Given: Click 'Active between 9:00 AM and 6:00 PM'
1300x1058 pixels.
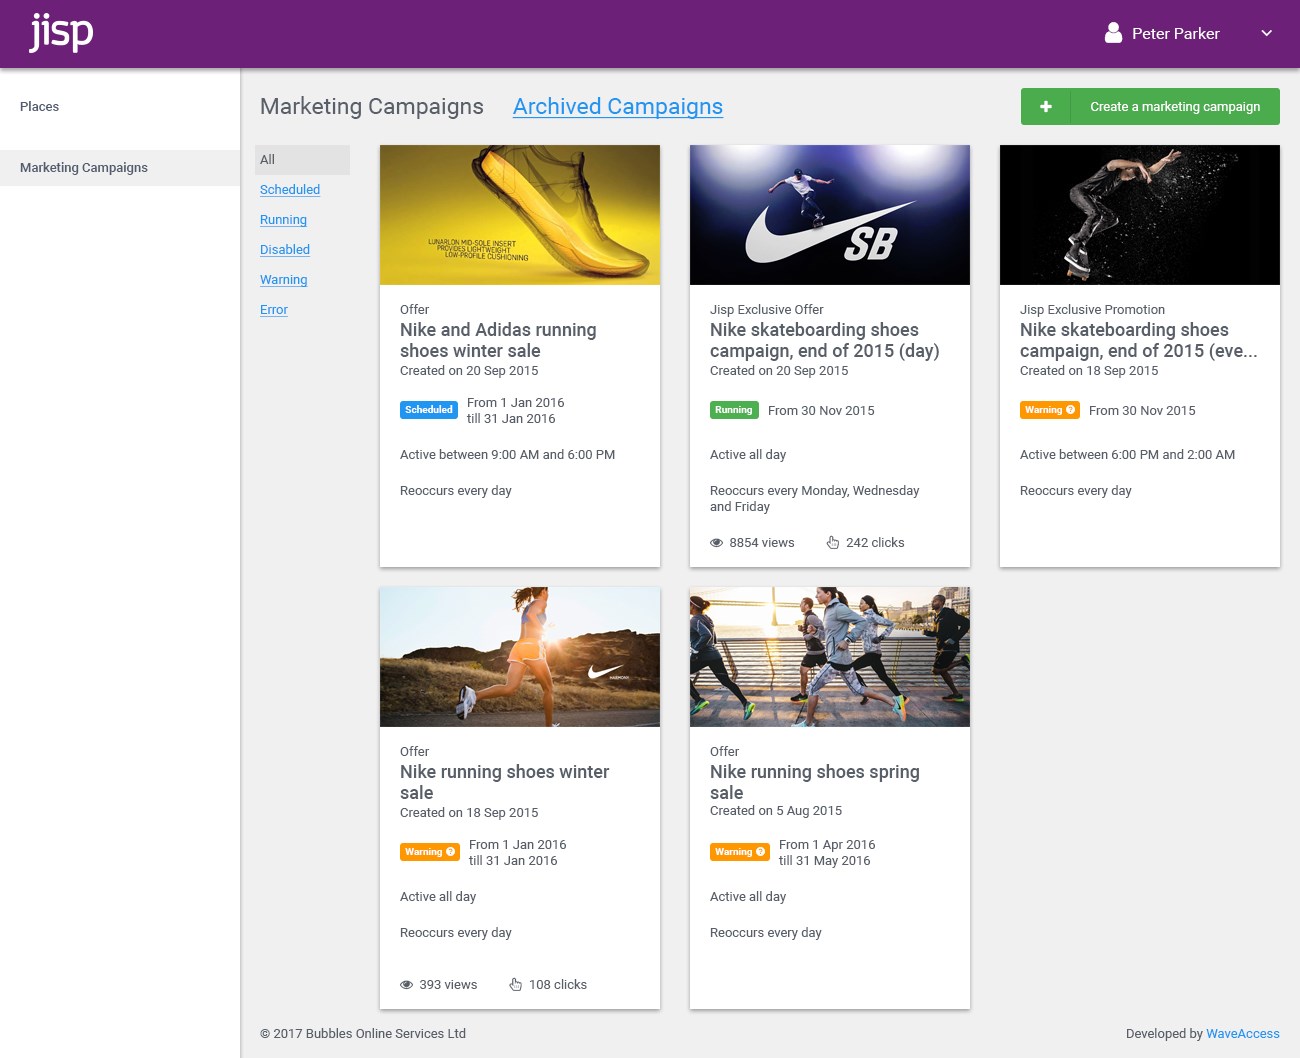Looking at the screenshot, I should [507, 455].
